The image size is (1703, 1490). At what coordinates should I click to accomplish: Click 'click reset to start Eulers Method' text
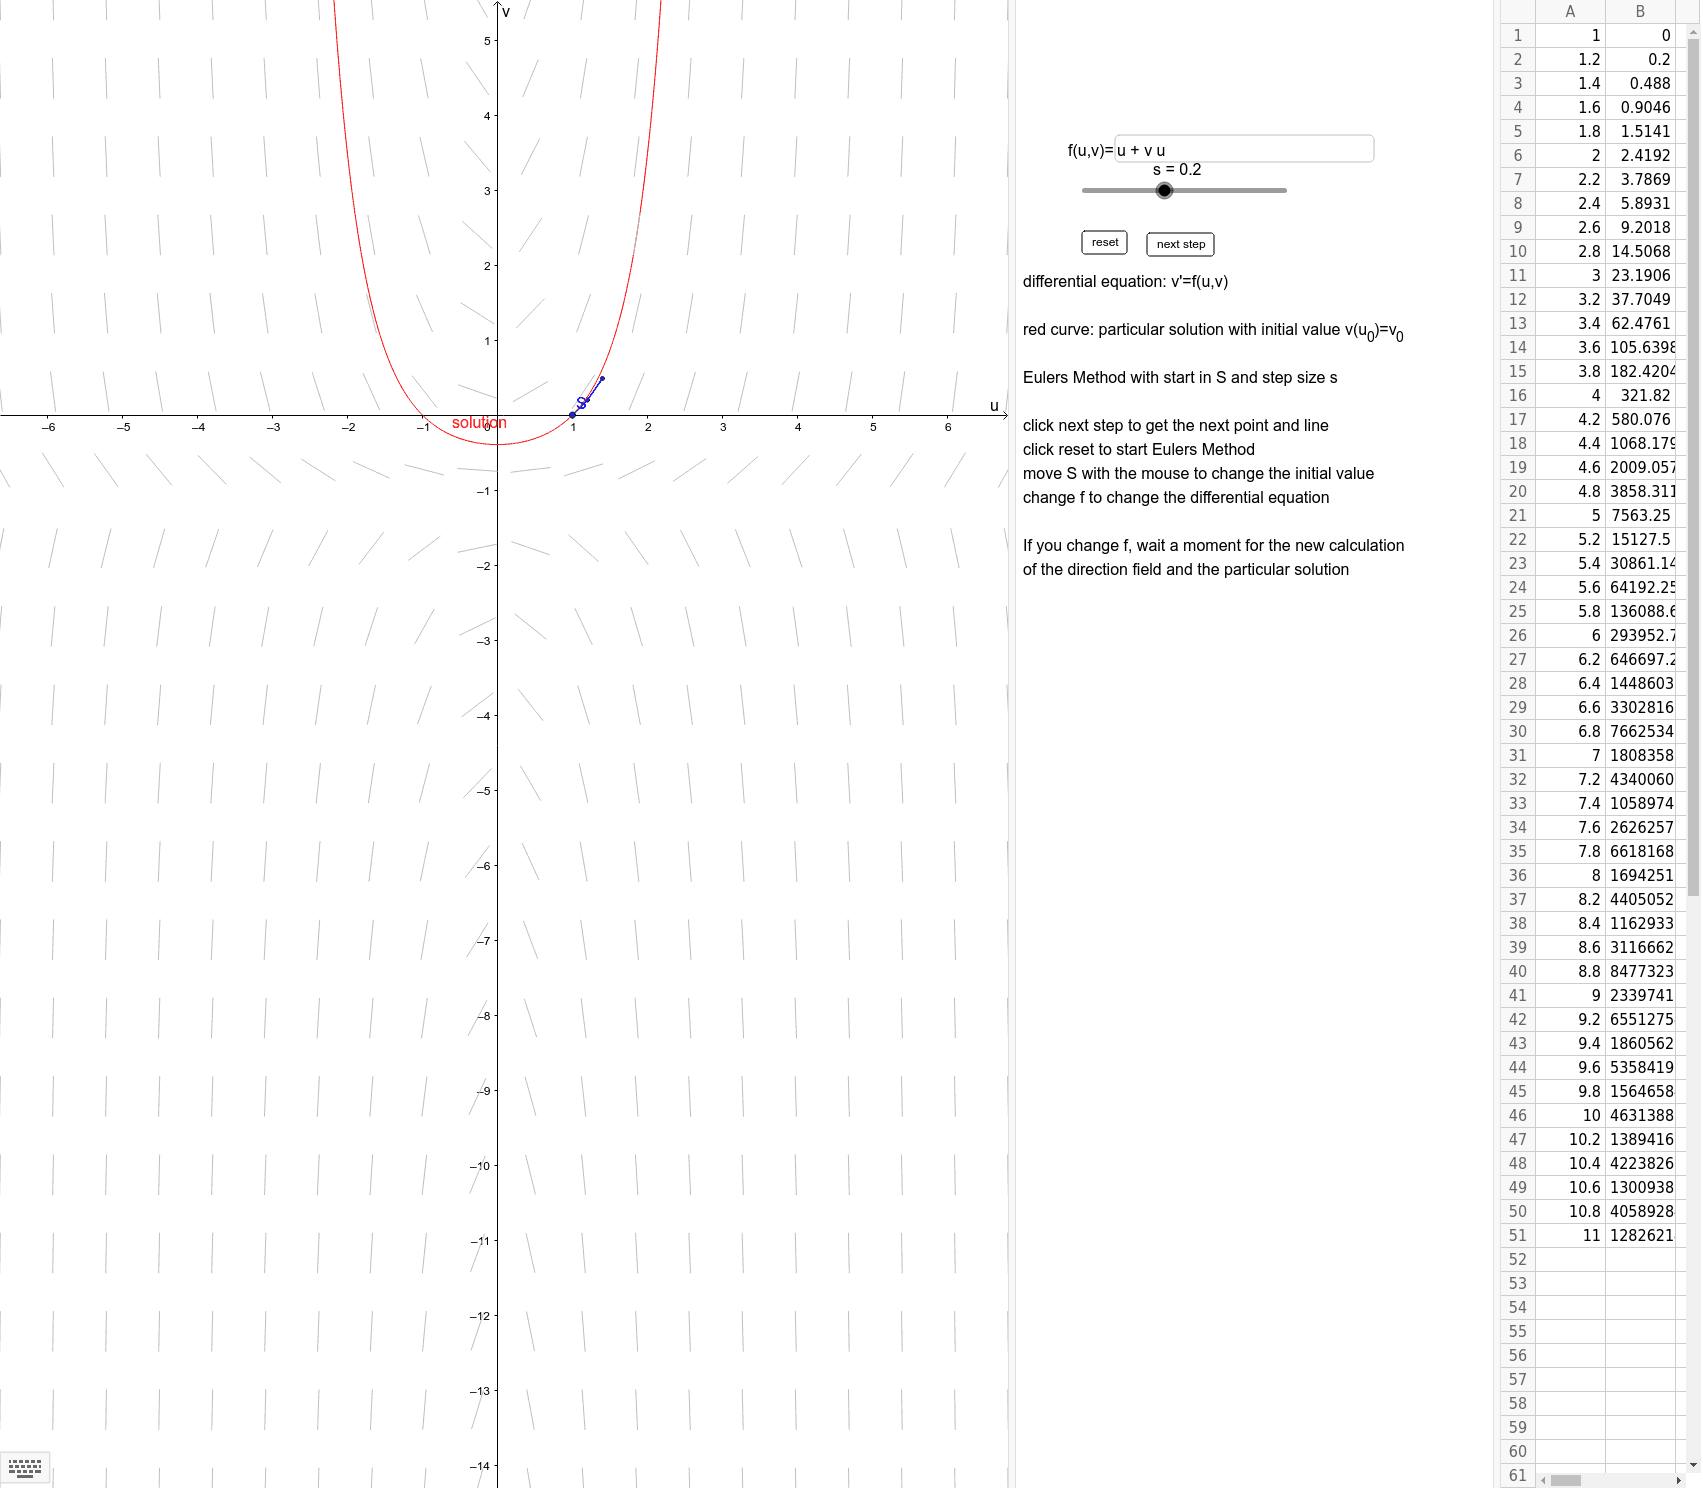click(1138, 449)
